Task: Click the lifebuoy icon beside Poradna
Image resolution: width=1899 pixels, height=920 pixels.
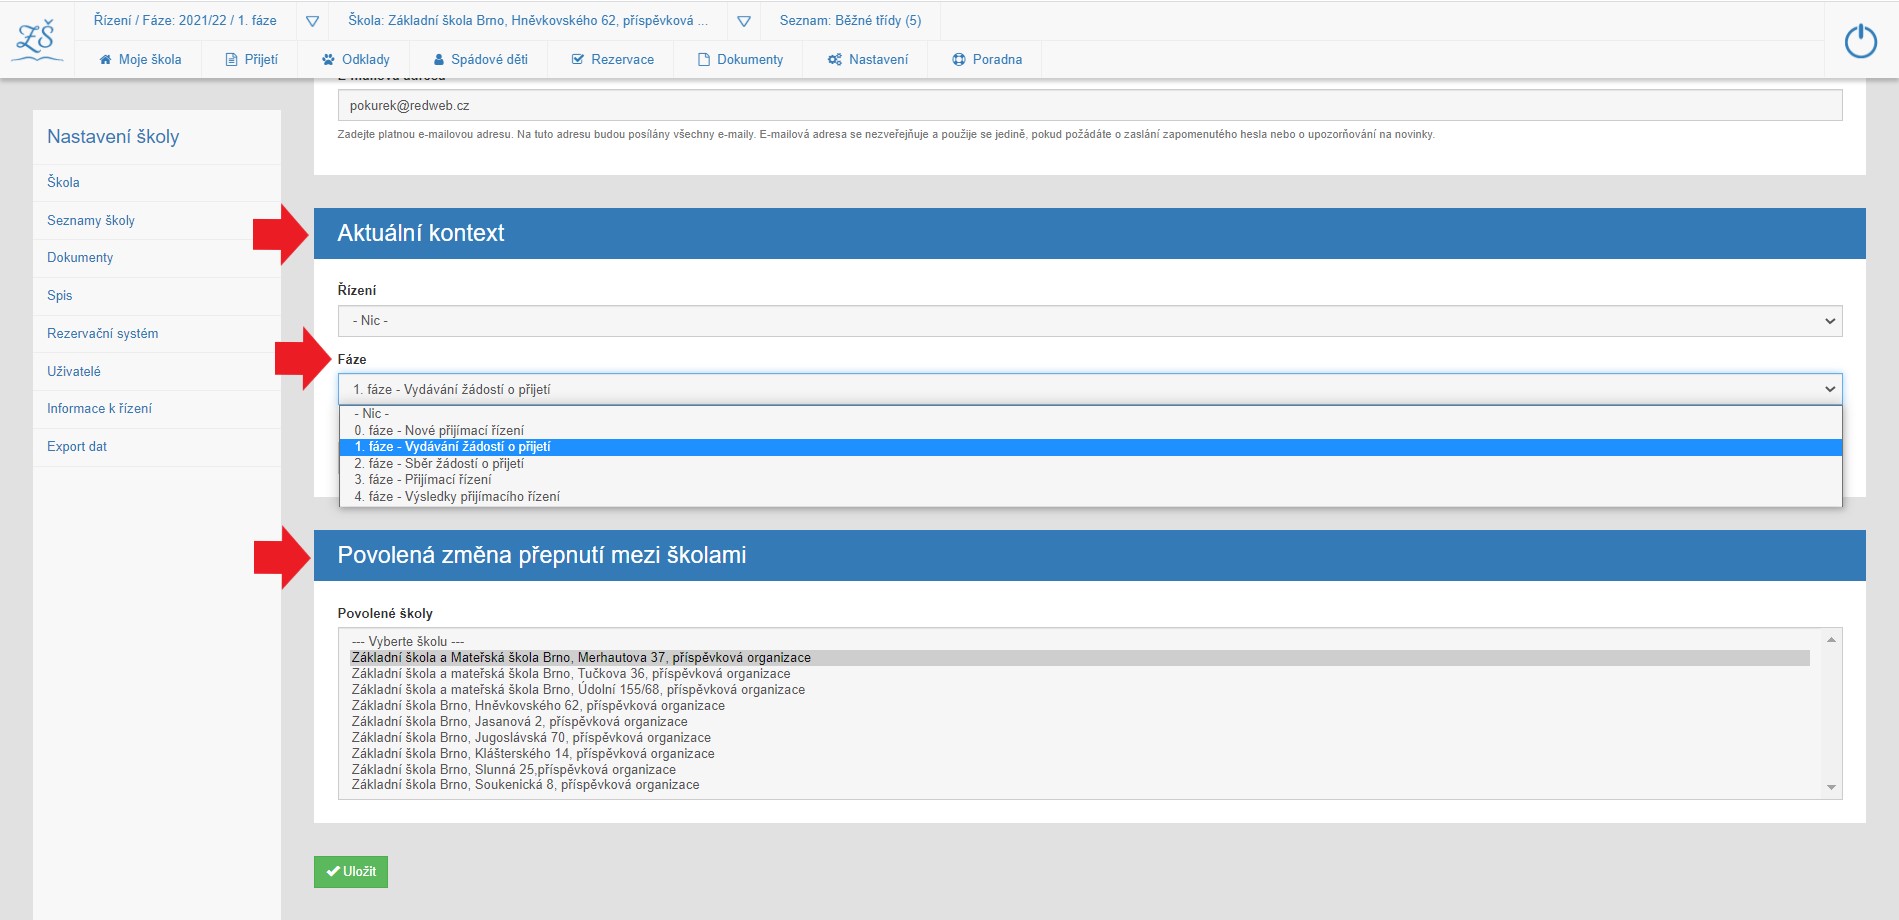Action: 959,60
